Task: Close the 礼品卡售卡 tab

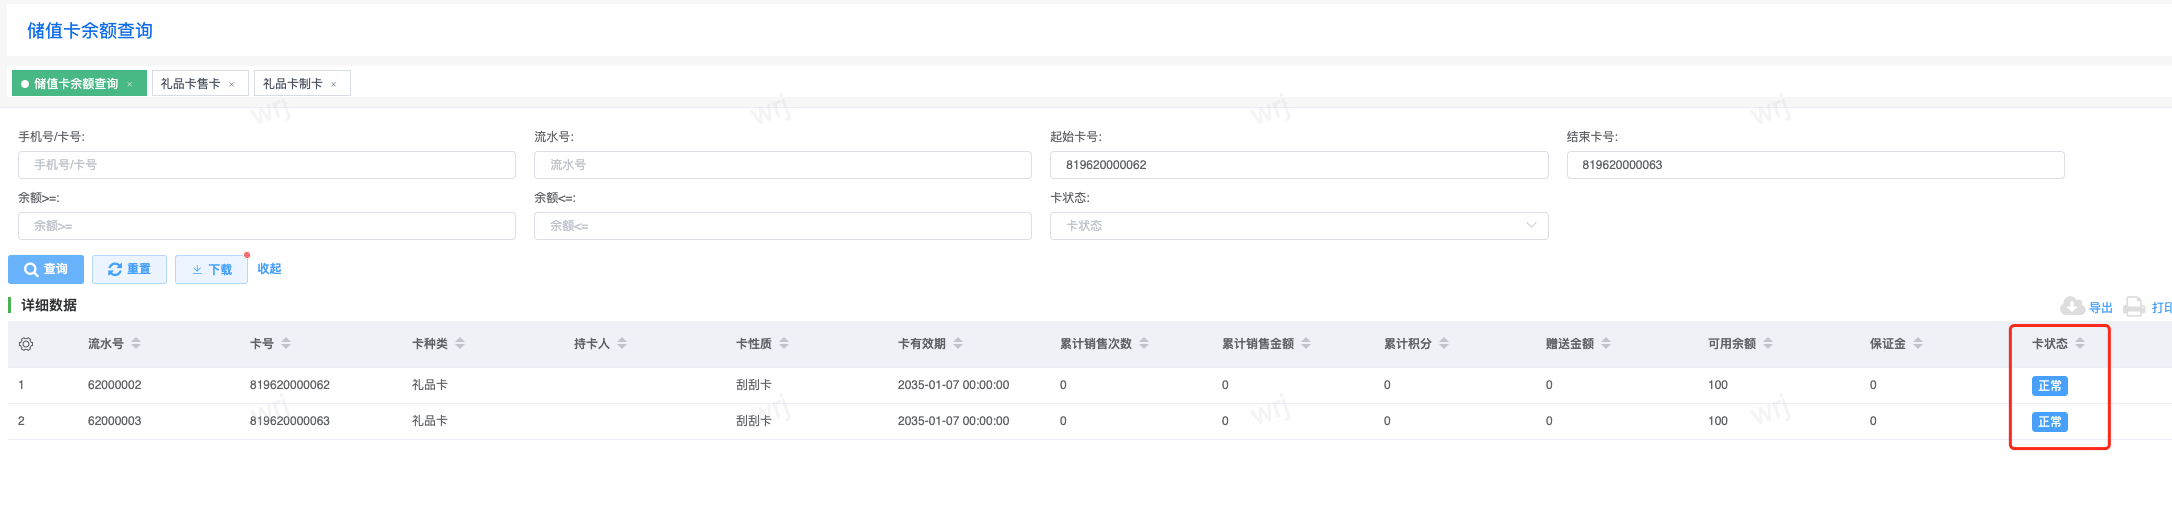Action: tap(232, 84)
